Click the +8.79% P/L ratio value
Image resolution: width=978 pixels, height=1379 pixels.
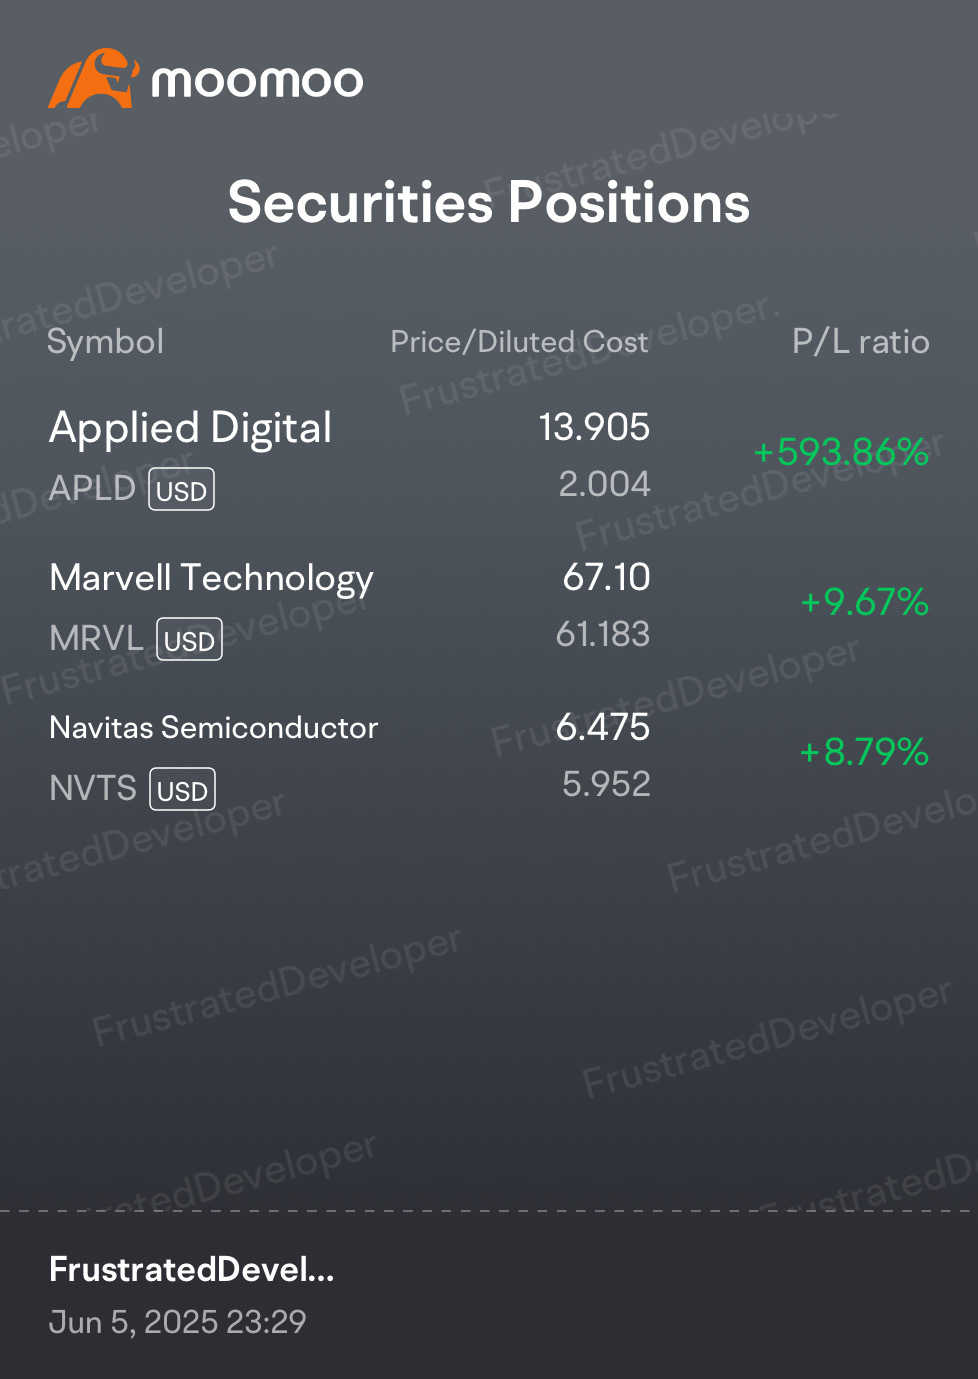point(865,752)
